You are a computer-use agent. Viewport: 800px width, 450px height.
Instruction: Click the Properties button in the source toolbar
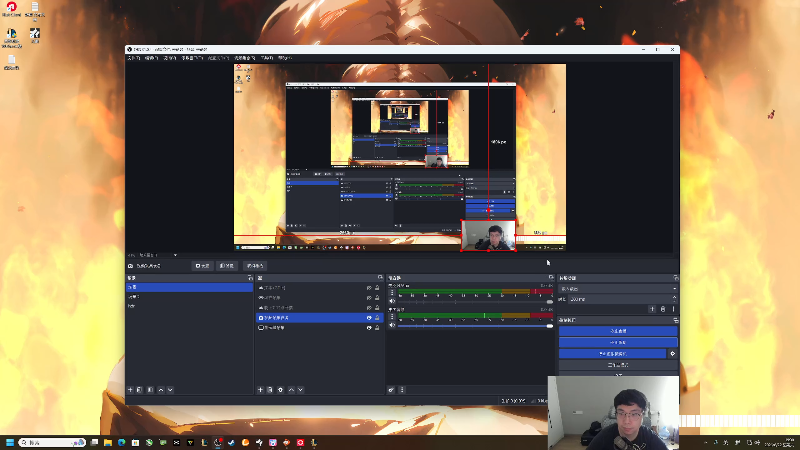[x=203, y=266]
